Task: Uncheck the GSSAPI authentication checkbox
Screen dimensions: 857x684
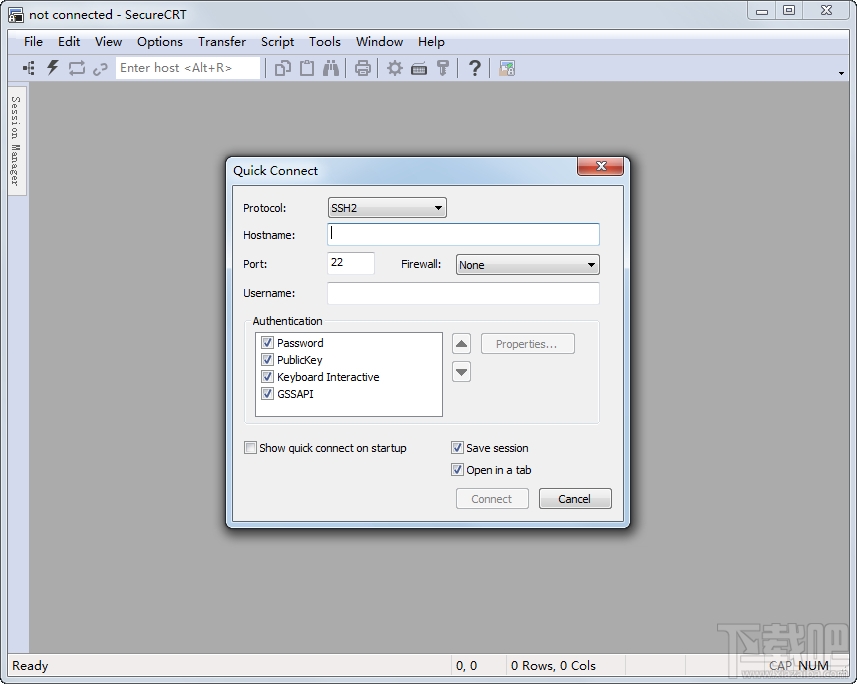Action: pyautogui.click(x=267, y=394)
